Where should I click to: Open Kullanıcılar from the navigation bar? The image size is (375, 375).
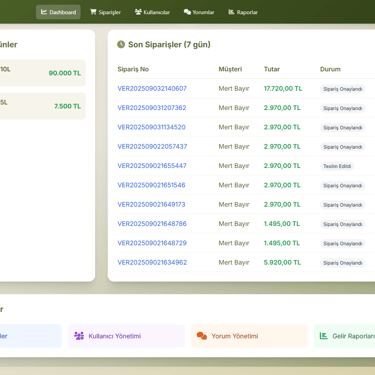click(x=152, y=12)
